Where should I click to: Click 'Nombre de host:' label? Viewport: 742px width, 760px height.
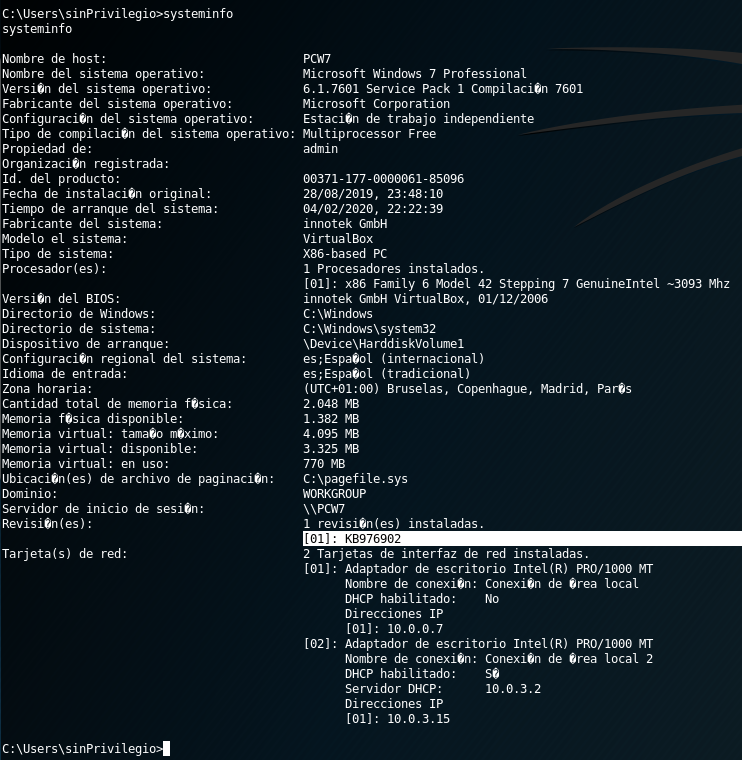(54, 59)
